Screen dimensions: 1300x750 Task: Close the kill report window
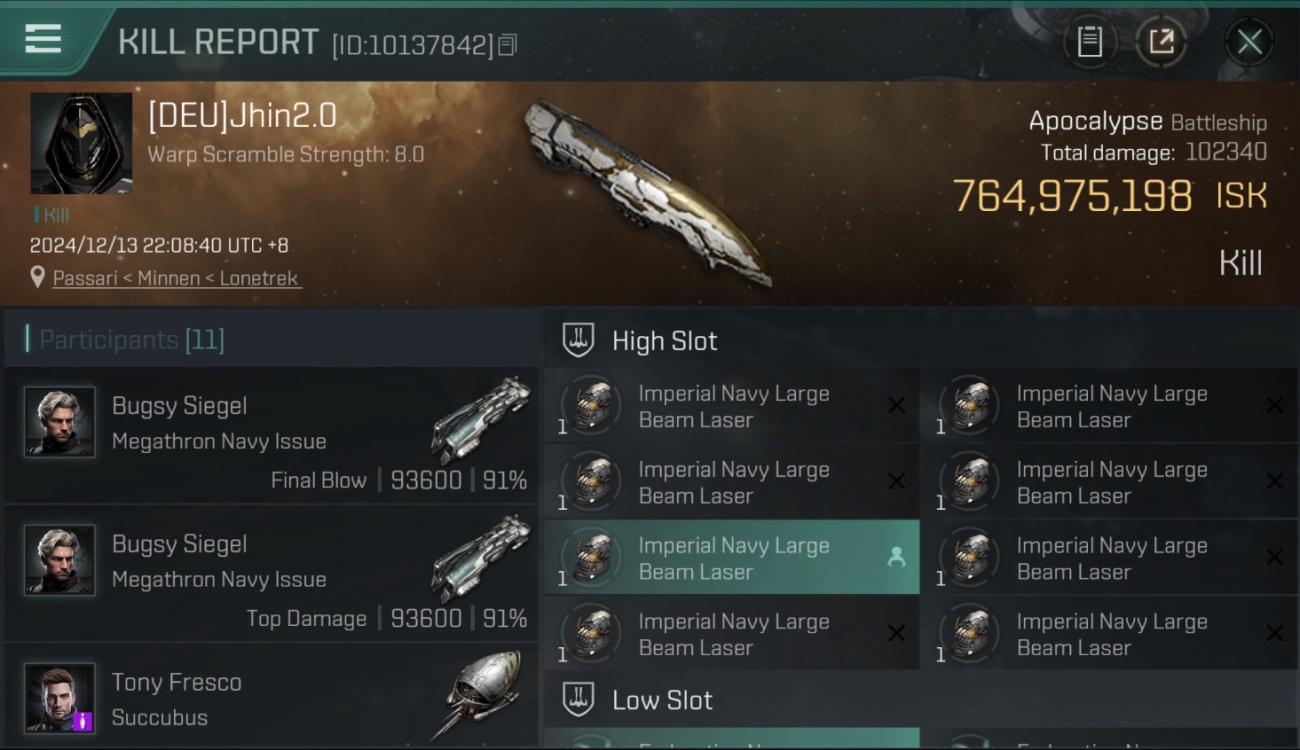[x=1249, y=42]
